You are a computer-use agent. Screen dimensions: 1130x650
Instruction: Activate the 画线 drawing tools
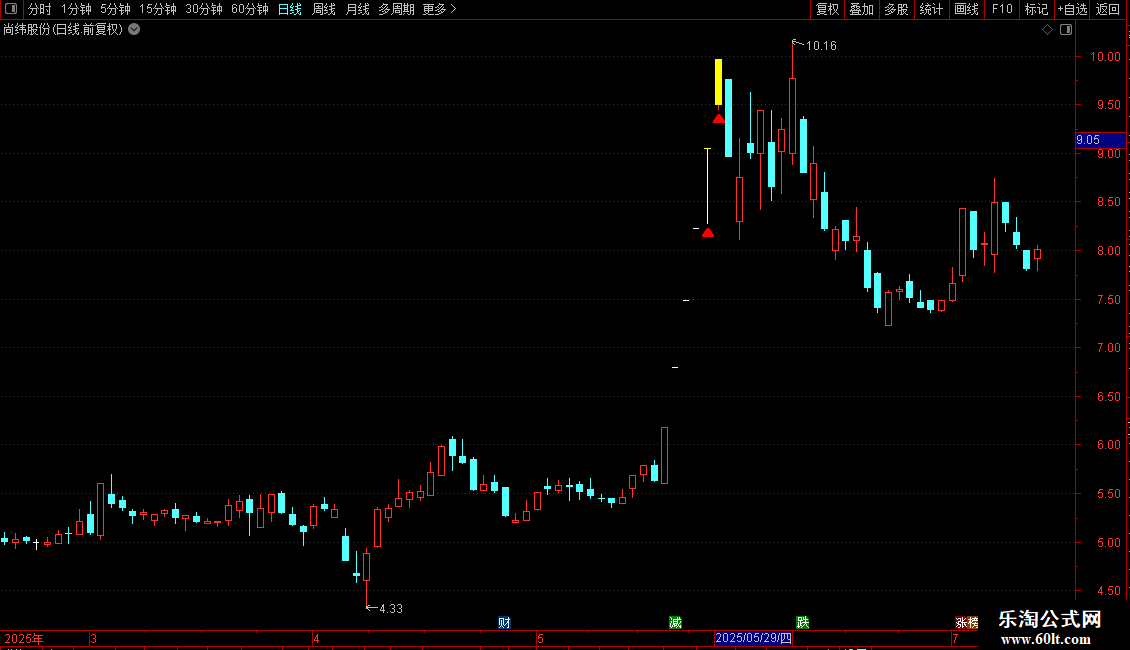pos(966,9)
